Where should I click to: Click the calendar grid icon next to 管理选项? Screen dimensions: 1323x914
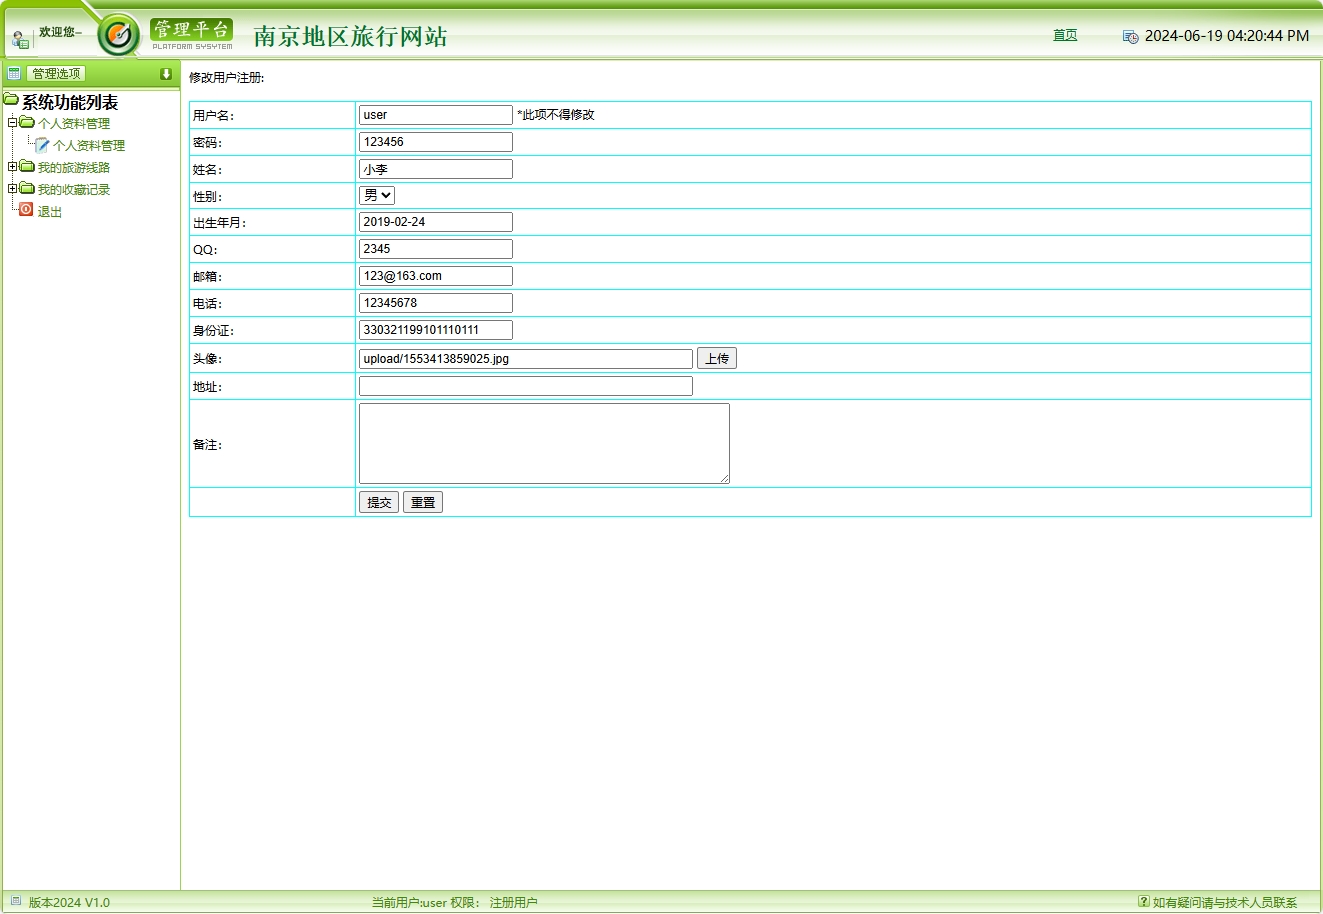pyautogui.click(x=14, y=73)
